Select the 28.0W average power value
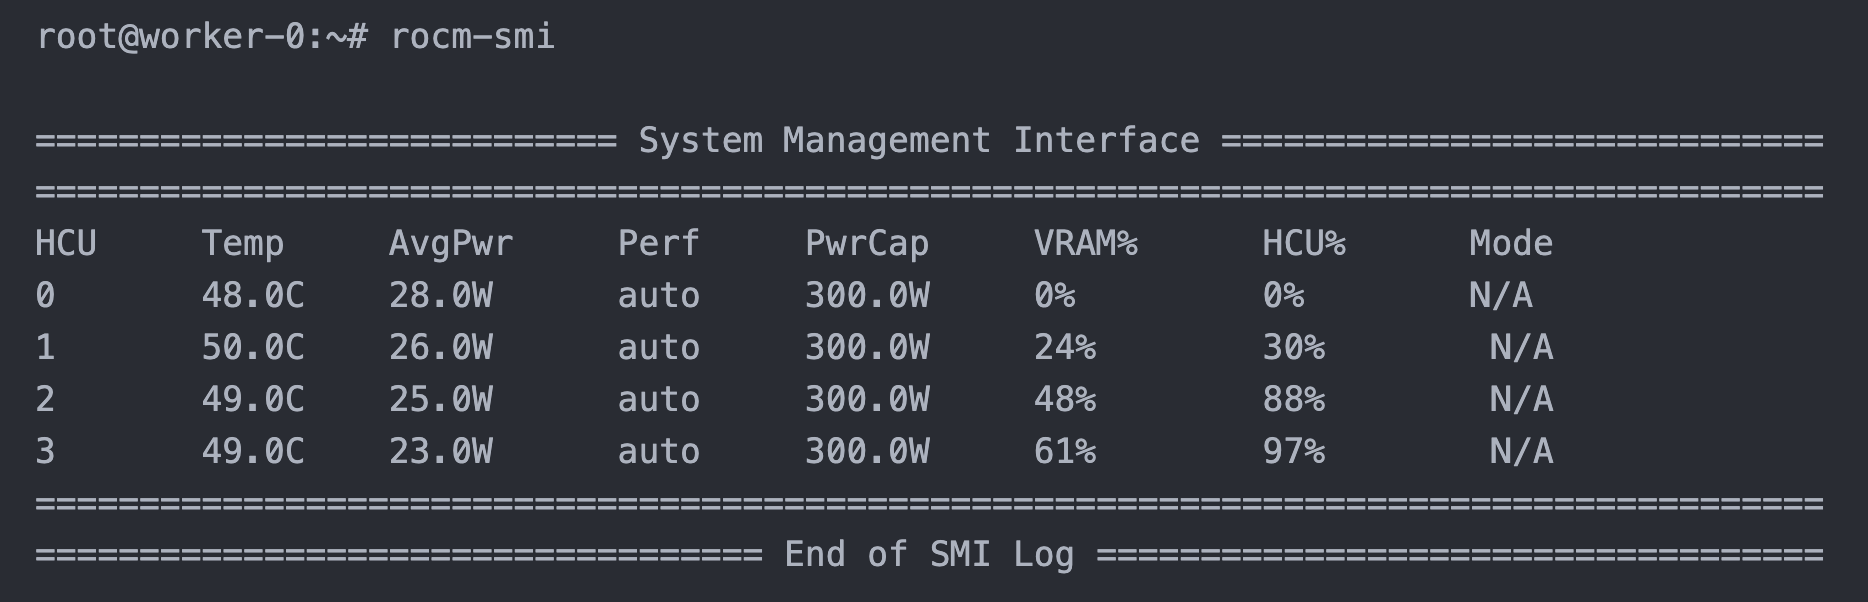Image resolution: width=1868 pixels, height=602 pixels. [x=440, y=296]
